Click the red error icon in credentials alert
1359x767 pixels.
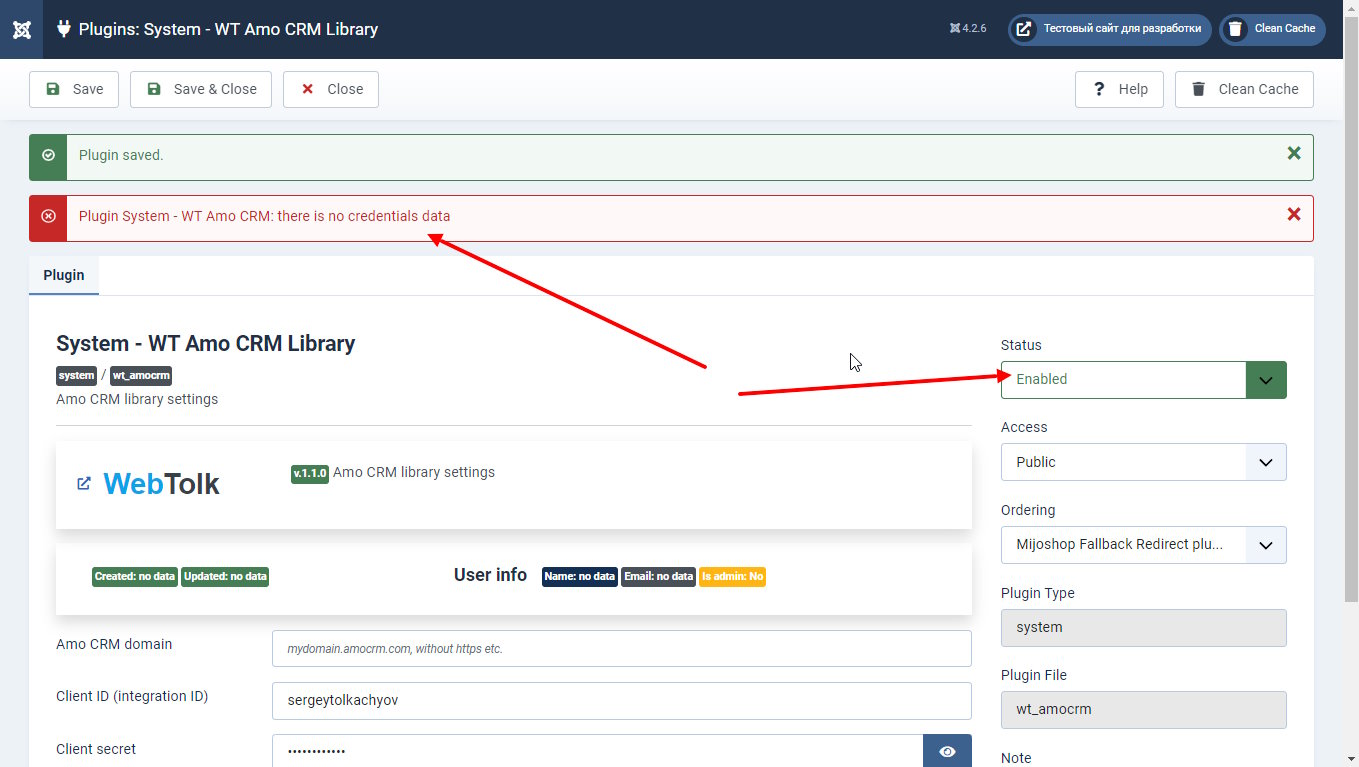pyautogui.click(x=47, y=217)
